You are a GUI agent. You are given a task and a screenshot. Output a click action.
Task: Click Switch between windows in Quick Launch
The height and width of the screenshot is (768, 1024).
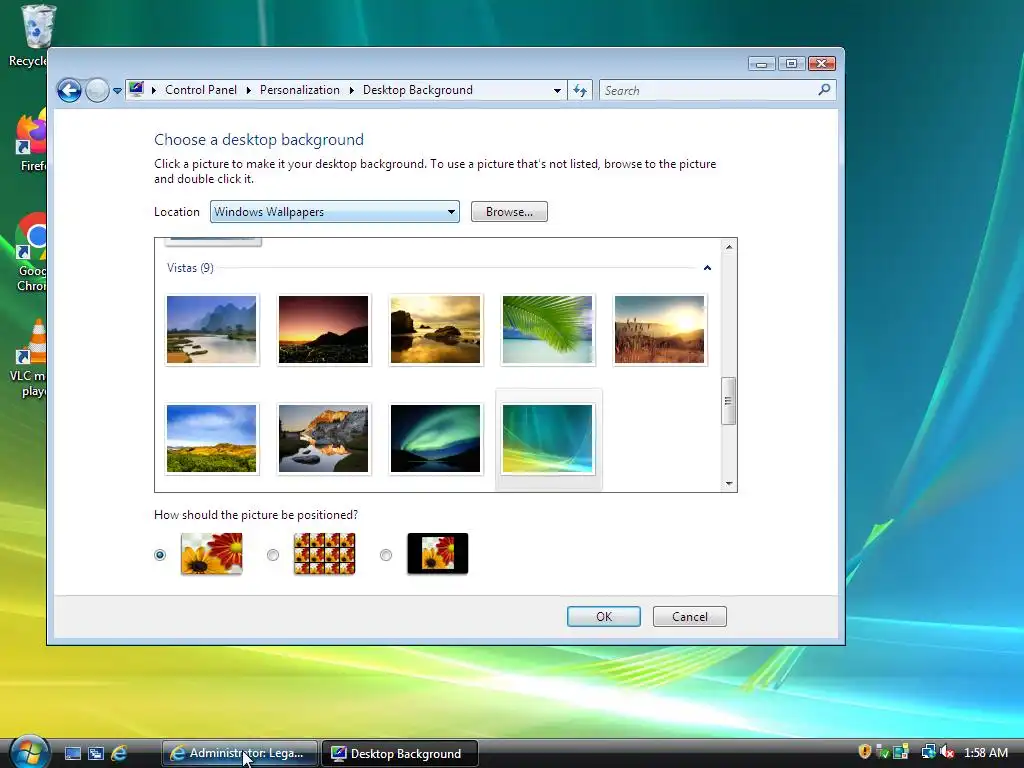tap(96, 753)
